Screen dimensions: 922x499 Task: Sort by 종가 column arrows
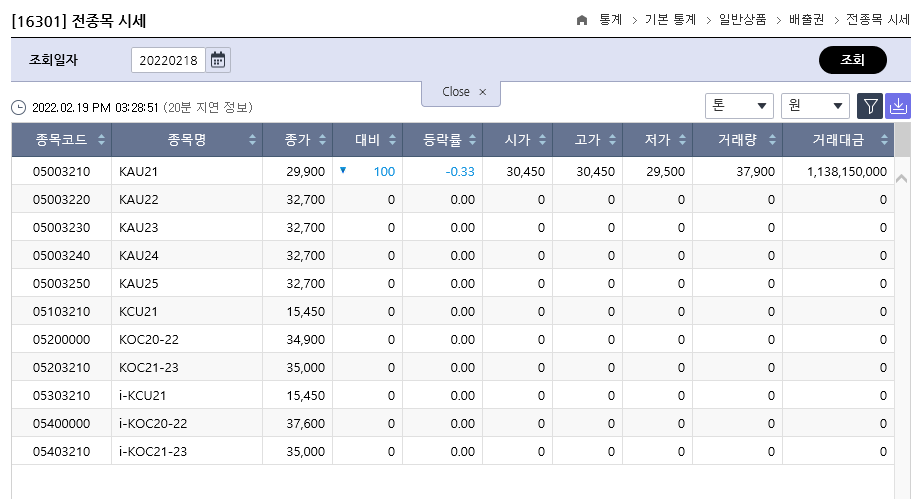tap(322, 140)
